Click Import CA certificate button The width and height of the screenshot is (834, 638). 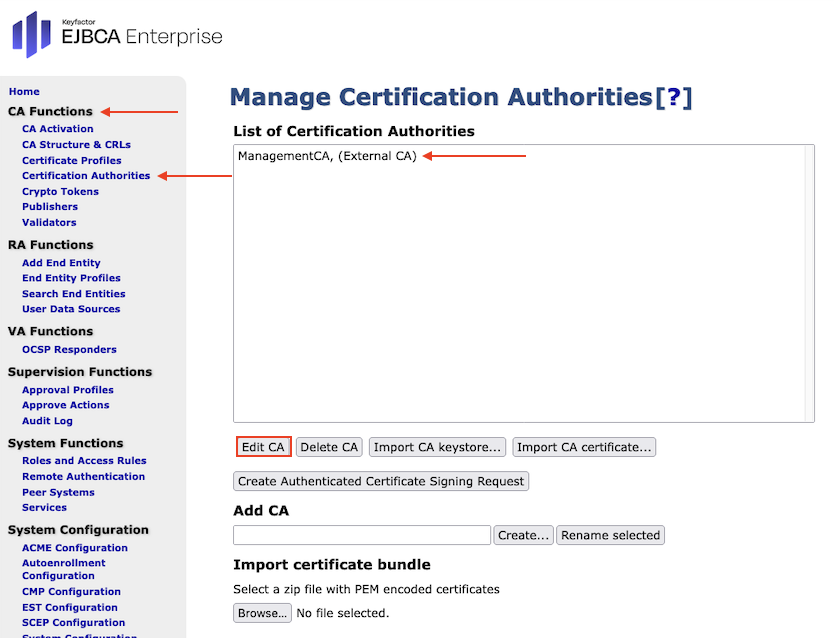(584, 447)
